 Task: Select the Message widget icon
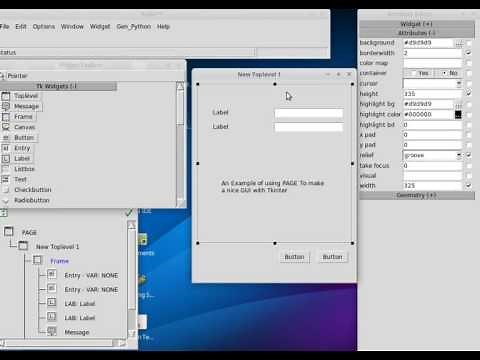(x=6, y=107)
